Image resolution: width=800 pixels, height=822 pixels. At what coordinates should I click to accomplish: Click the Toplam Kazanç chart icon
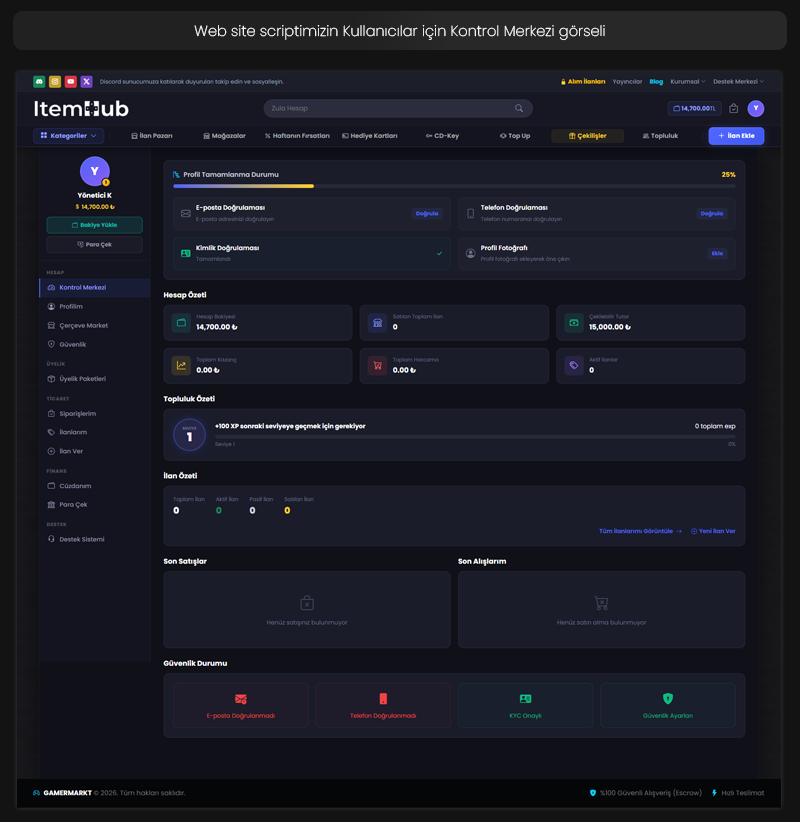[x=181, y=365]
